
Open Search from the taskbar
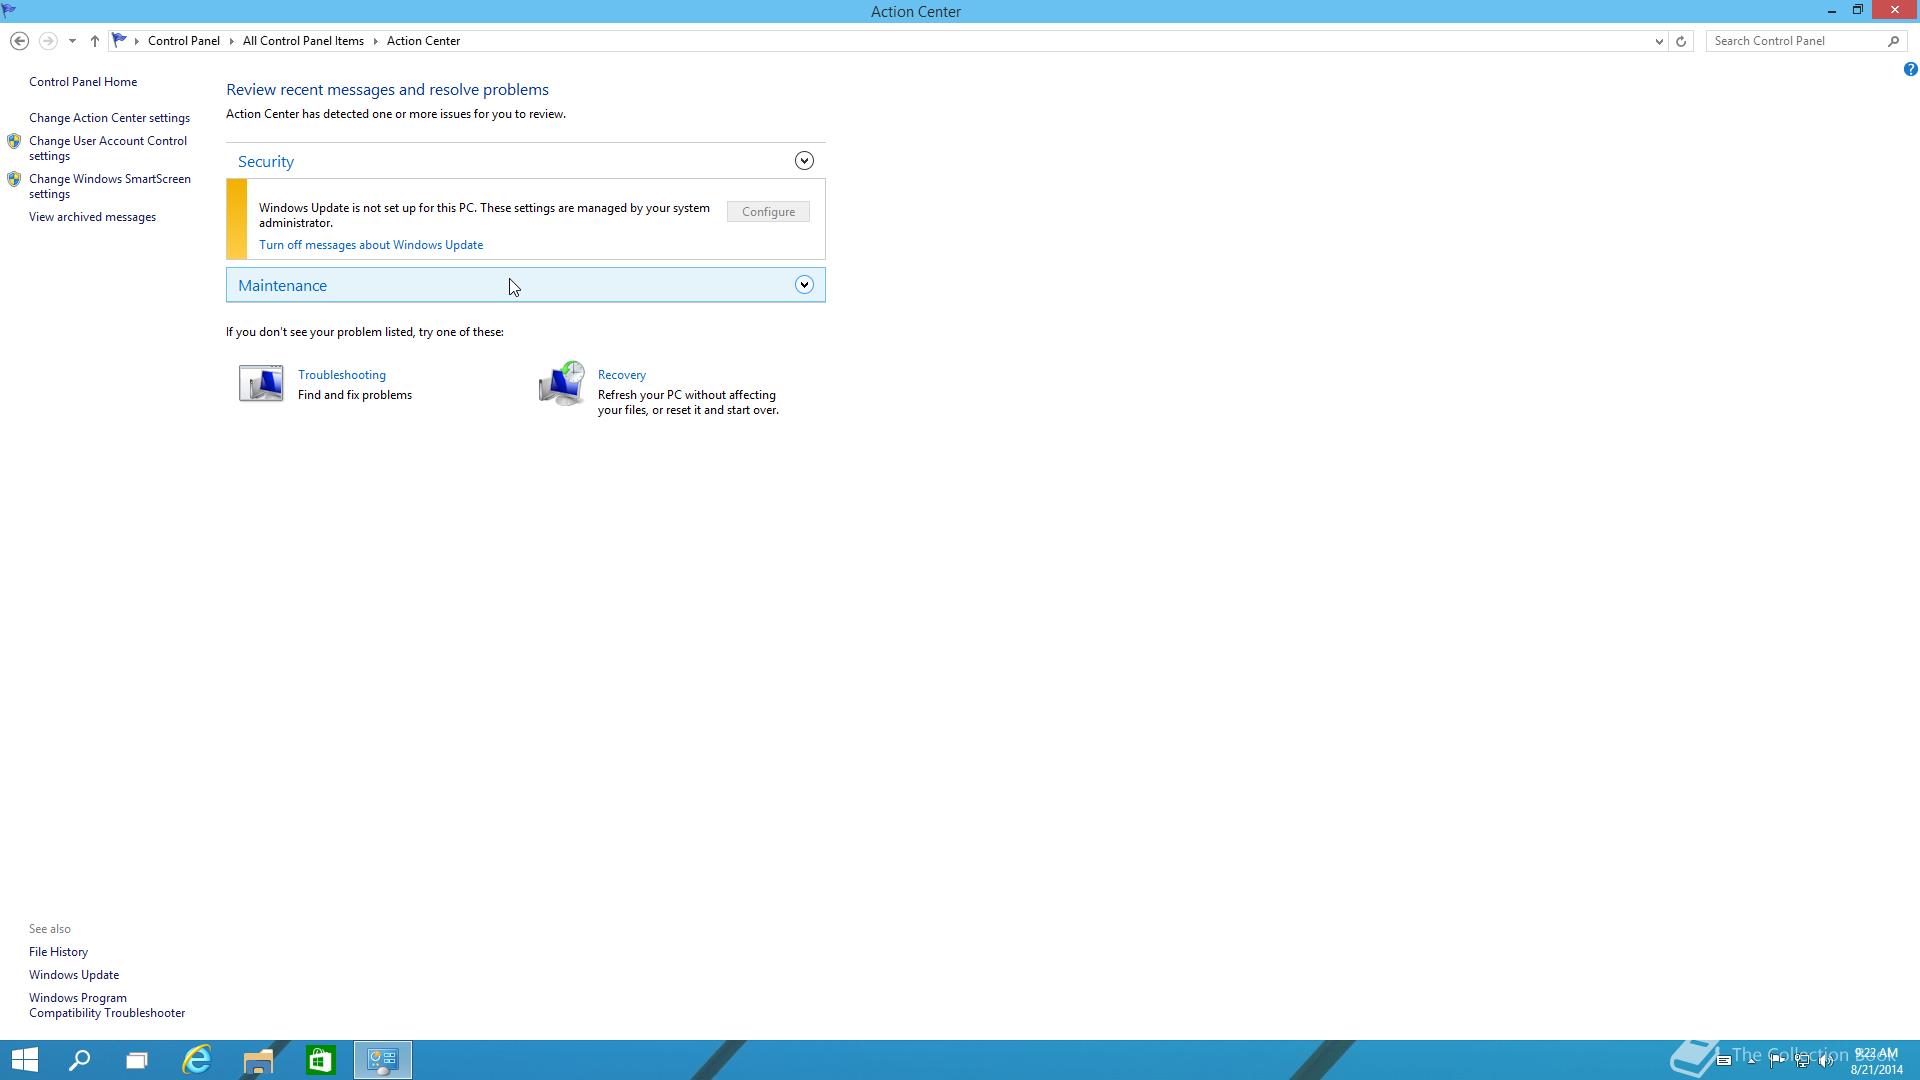tap(79, 1060)
